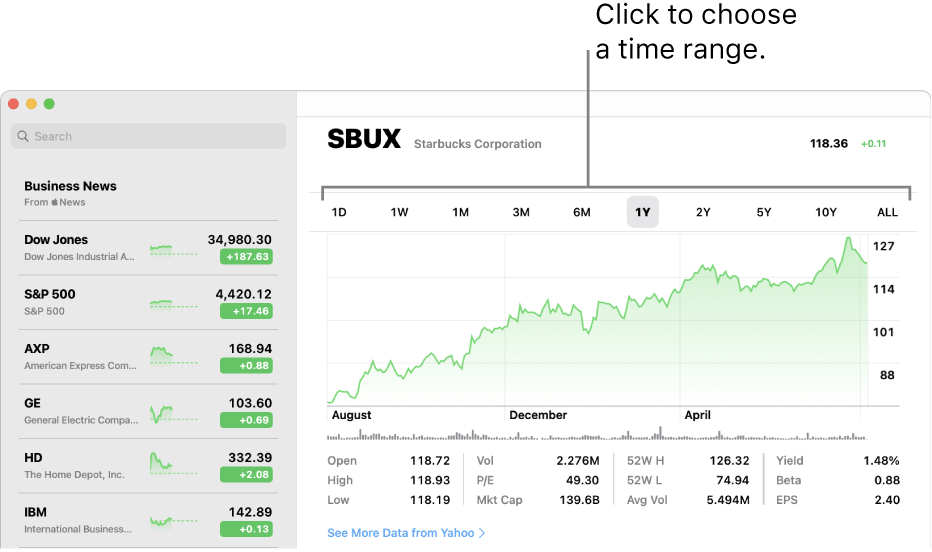The image size is (932, 552).
Task: Show the ALL time range
Action: (887, 212)
